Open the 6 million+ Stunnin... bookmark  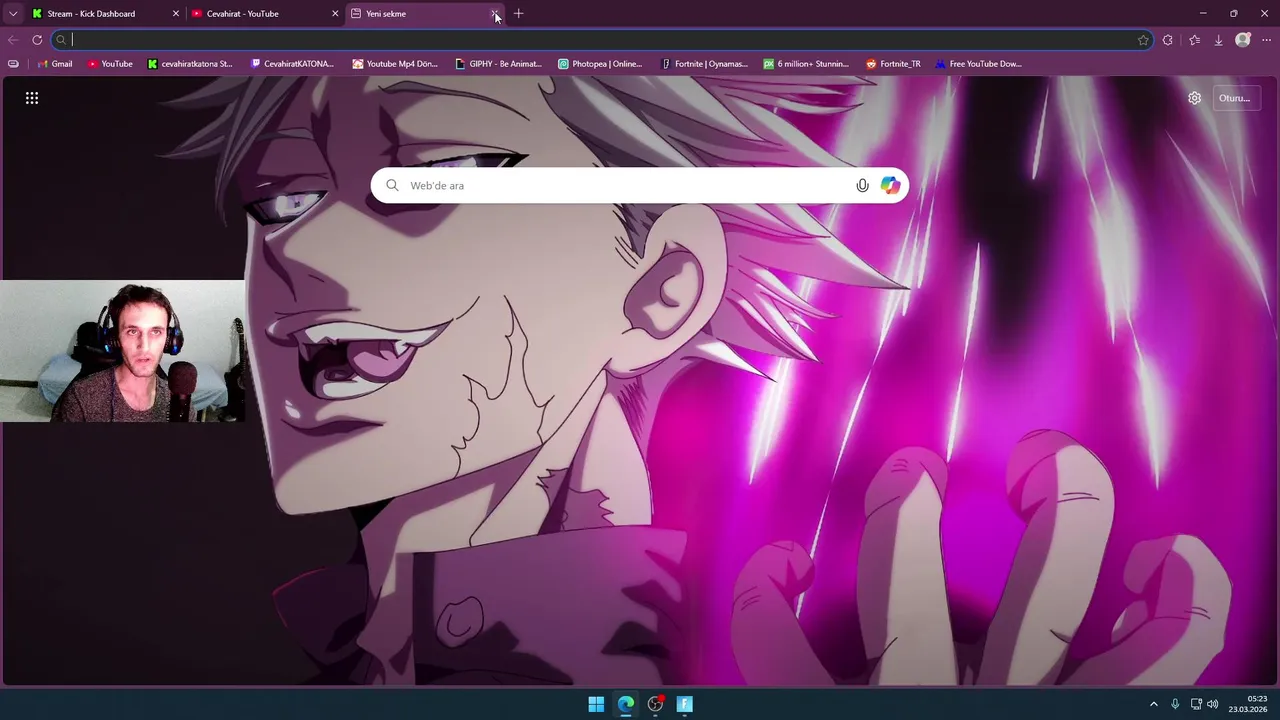(806, 64)
